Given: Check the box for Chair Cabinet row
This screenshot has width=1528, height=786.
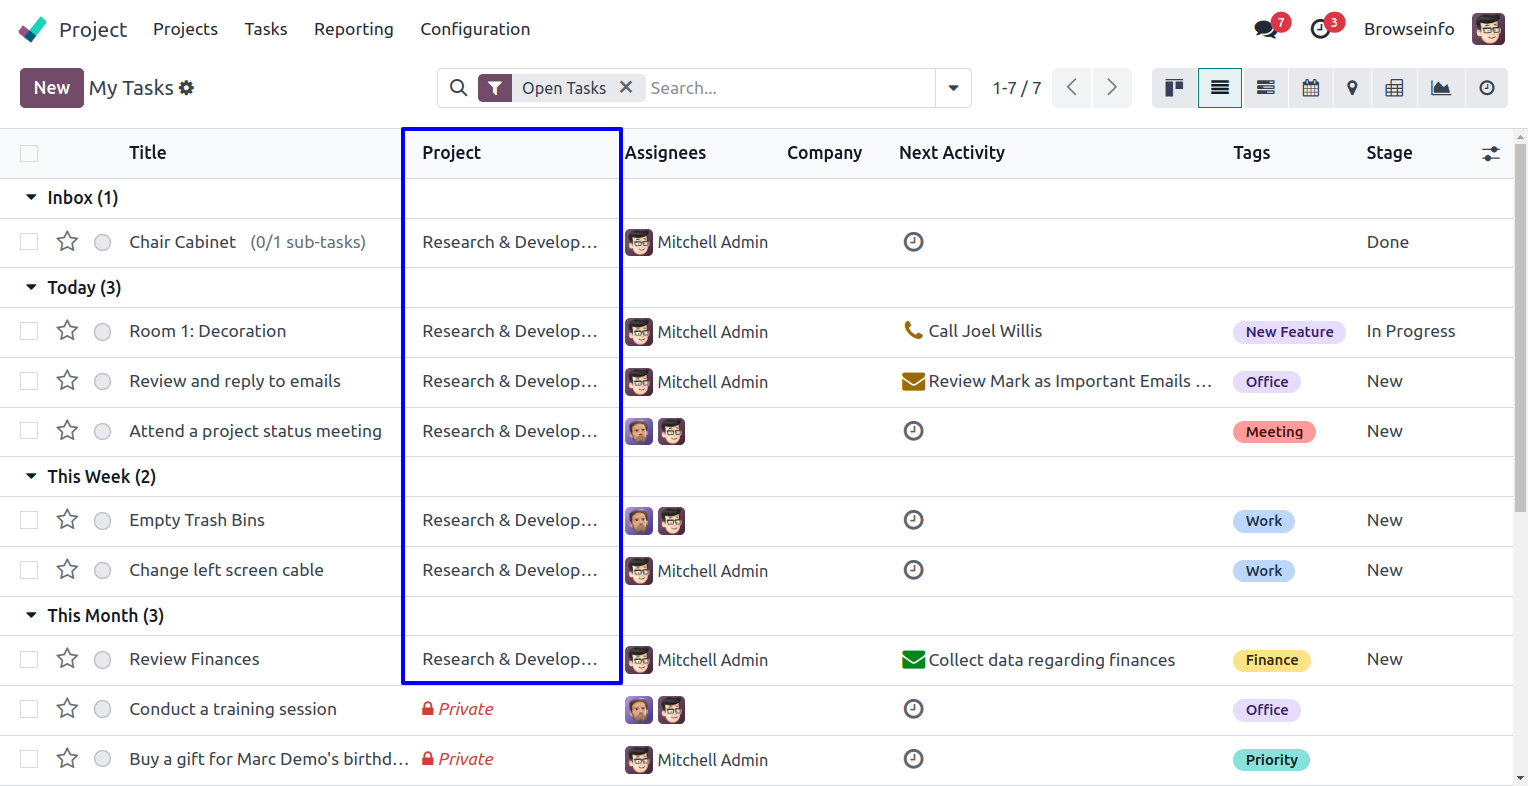Looking at the screenshot, I should (x=29, y=242).
